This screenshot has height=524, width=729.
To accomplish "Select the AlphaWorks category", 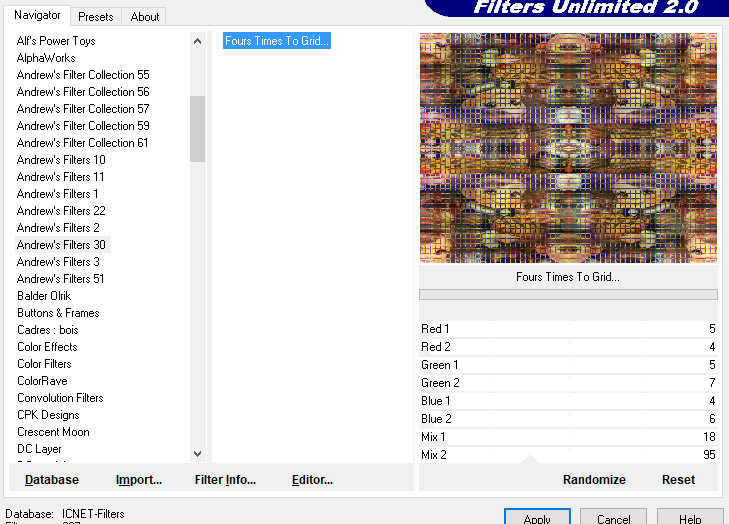I will [46, 58].
